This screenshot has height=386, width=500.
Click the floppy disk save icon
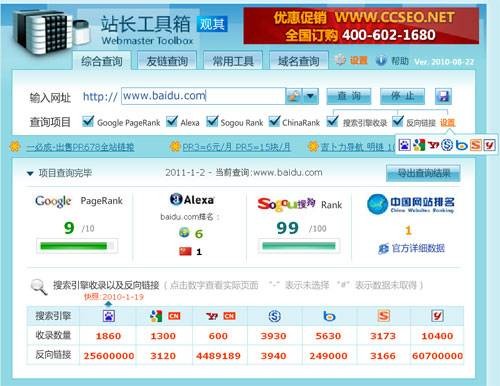[x=443, y=97]
